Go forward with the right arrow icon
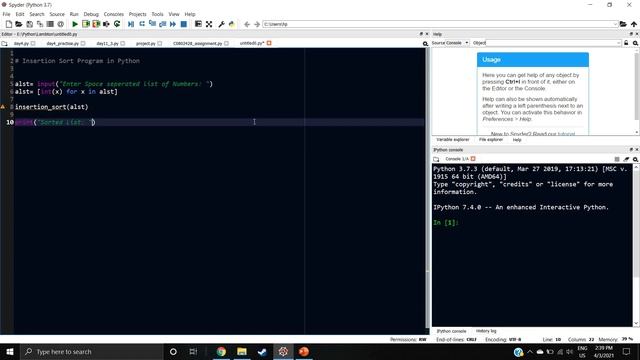This screenshot has width=640, height=360. click(x=257, y=24)
